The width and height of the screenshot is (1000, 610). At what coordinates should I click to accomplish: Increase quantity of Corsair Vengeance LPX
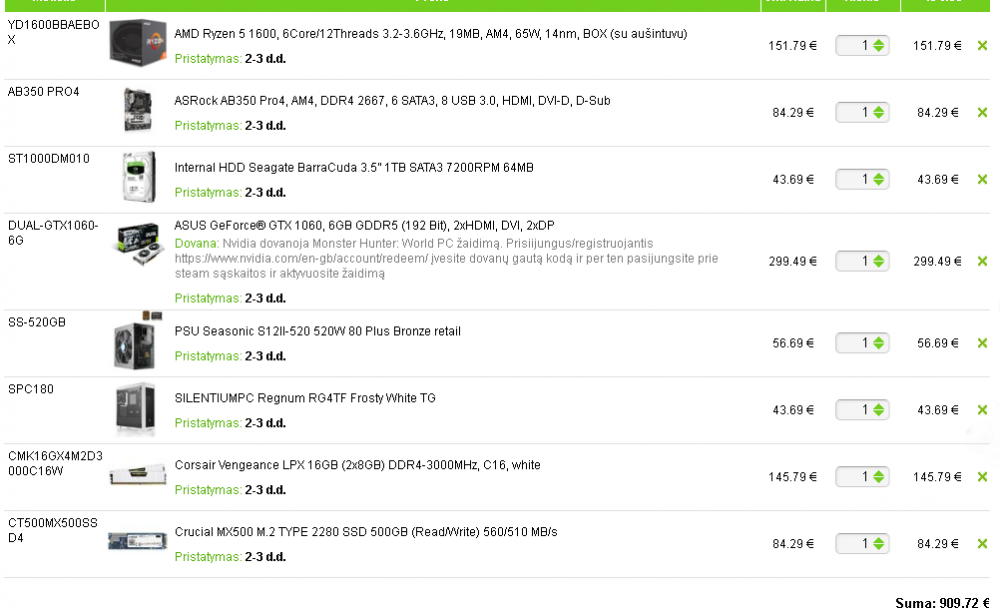[x=879, y=473]
